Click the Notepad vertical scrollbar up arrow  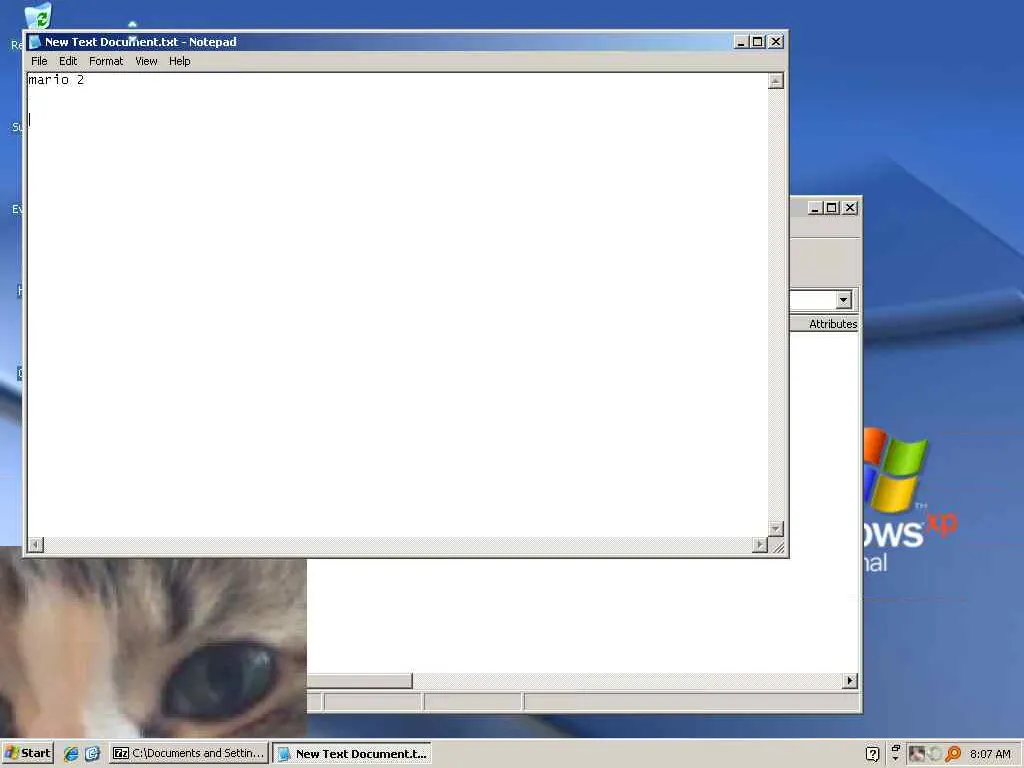(x=775, y=81)
